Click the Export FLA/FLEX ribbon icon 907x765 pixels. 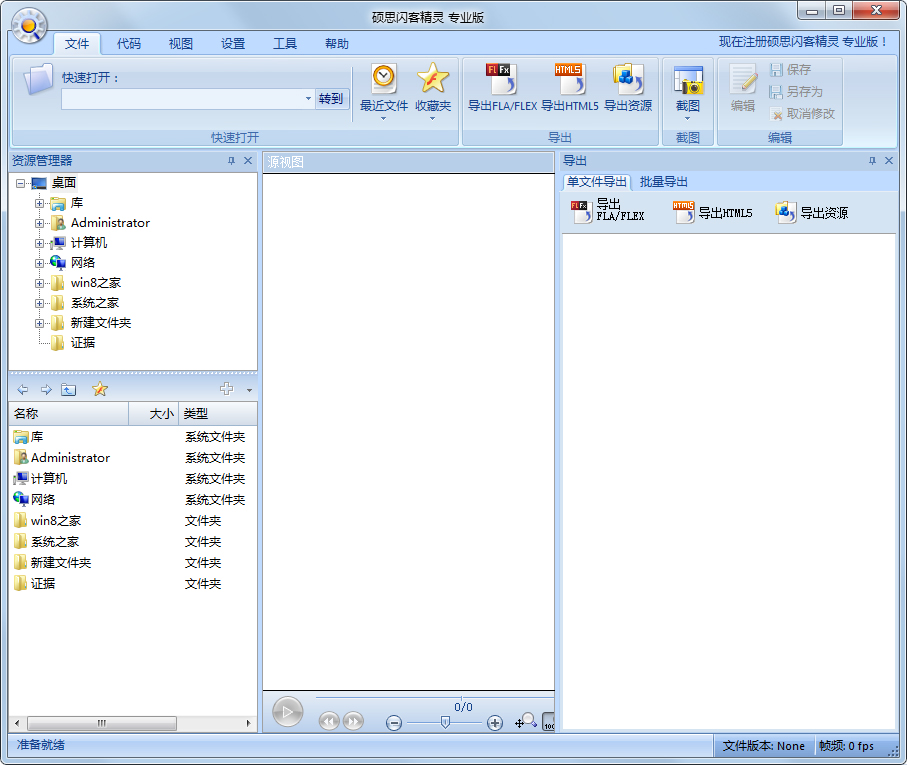[x=501, y=79]
